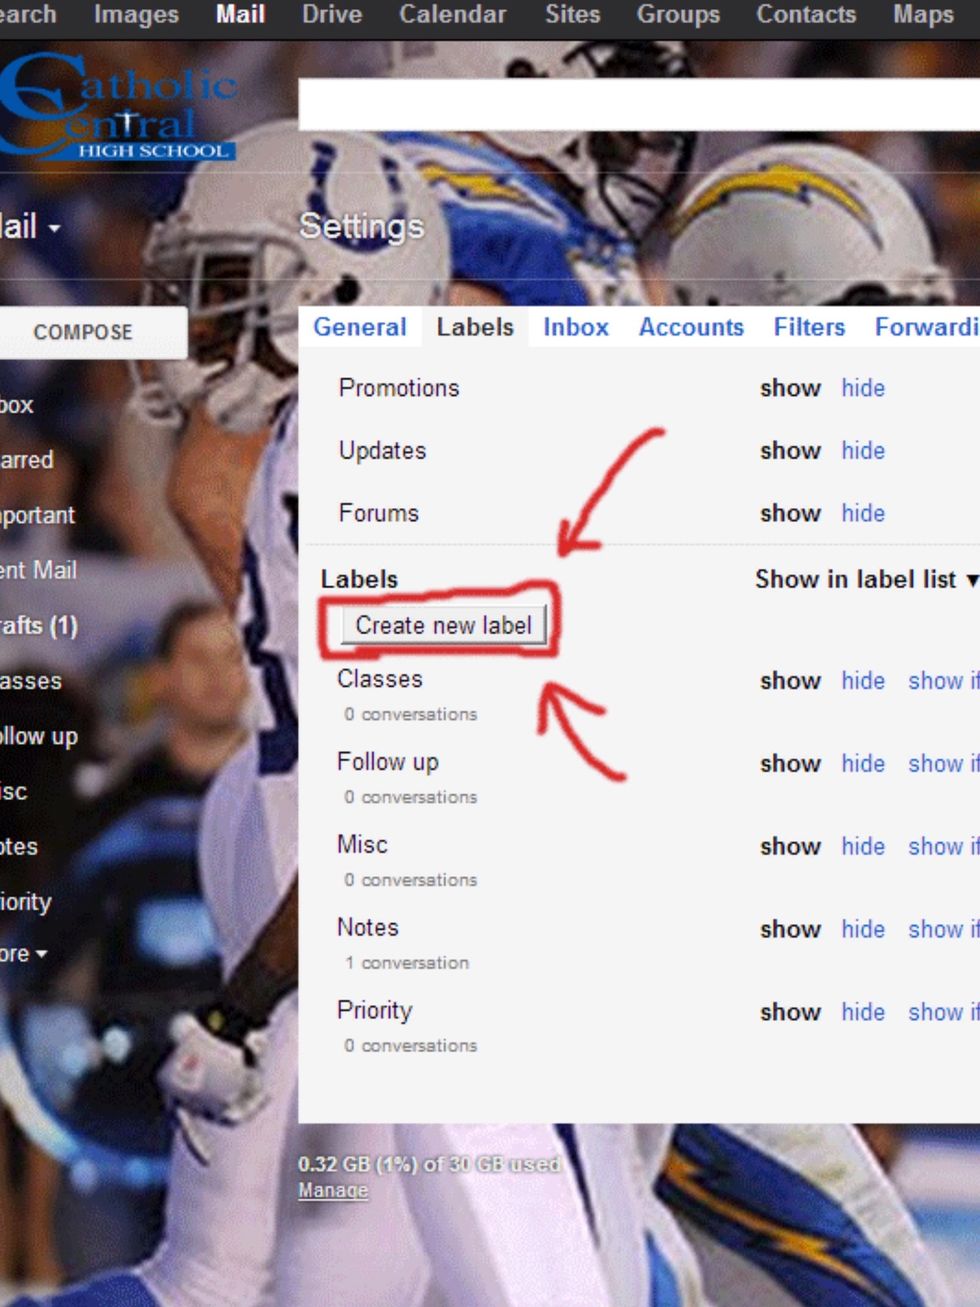Open Drafts folder in sidebar
The height and width of the screenshot is (1307, 980).
coord(38,626)
